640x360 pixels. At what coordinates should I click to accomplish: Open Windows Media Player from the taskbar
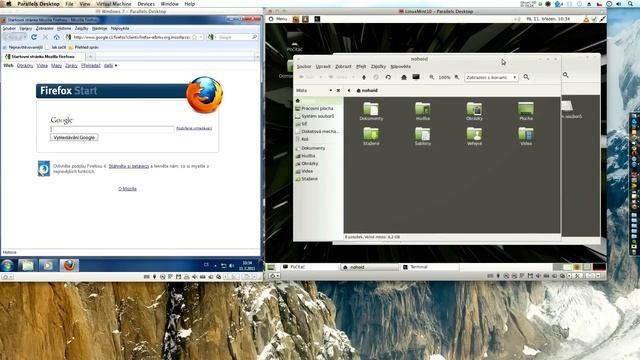tap(48, 266)
